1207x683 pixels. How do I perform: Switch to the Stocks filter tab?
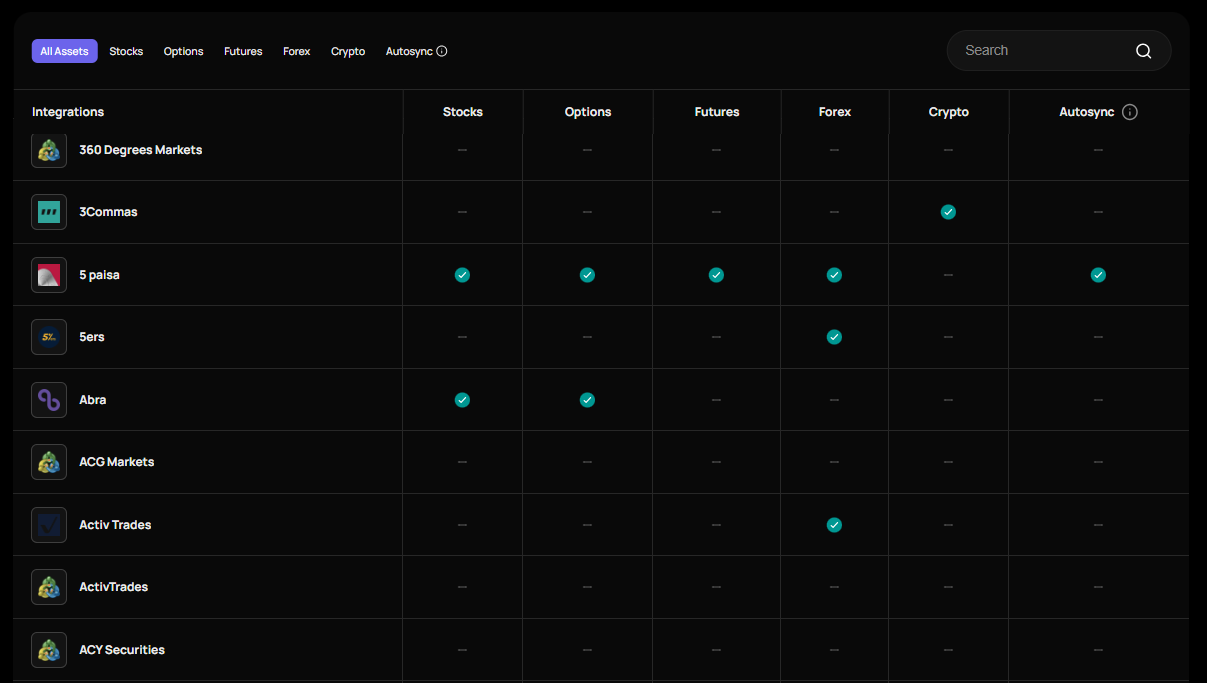[x=126, y=51]
